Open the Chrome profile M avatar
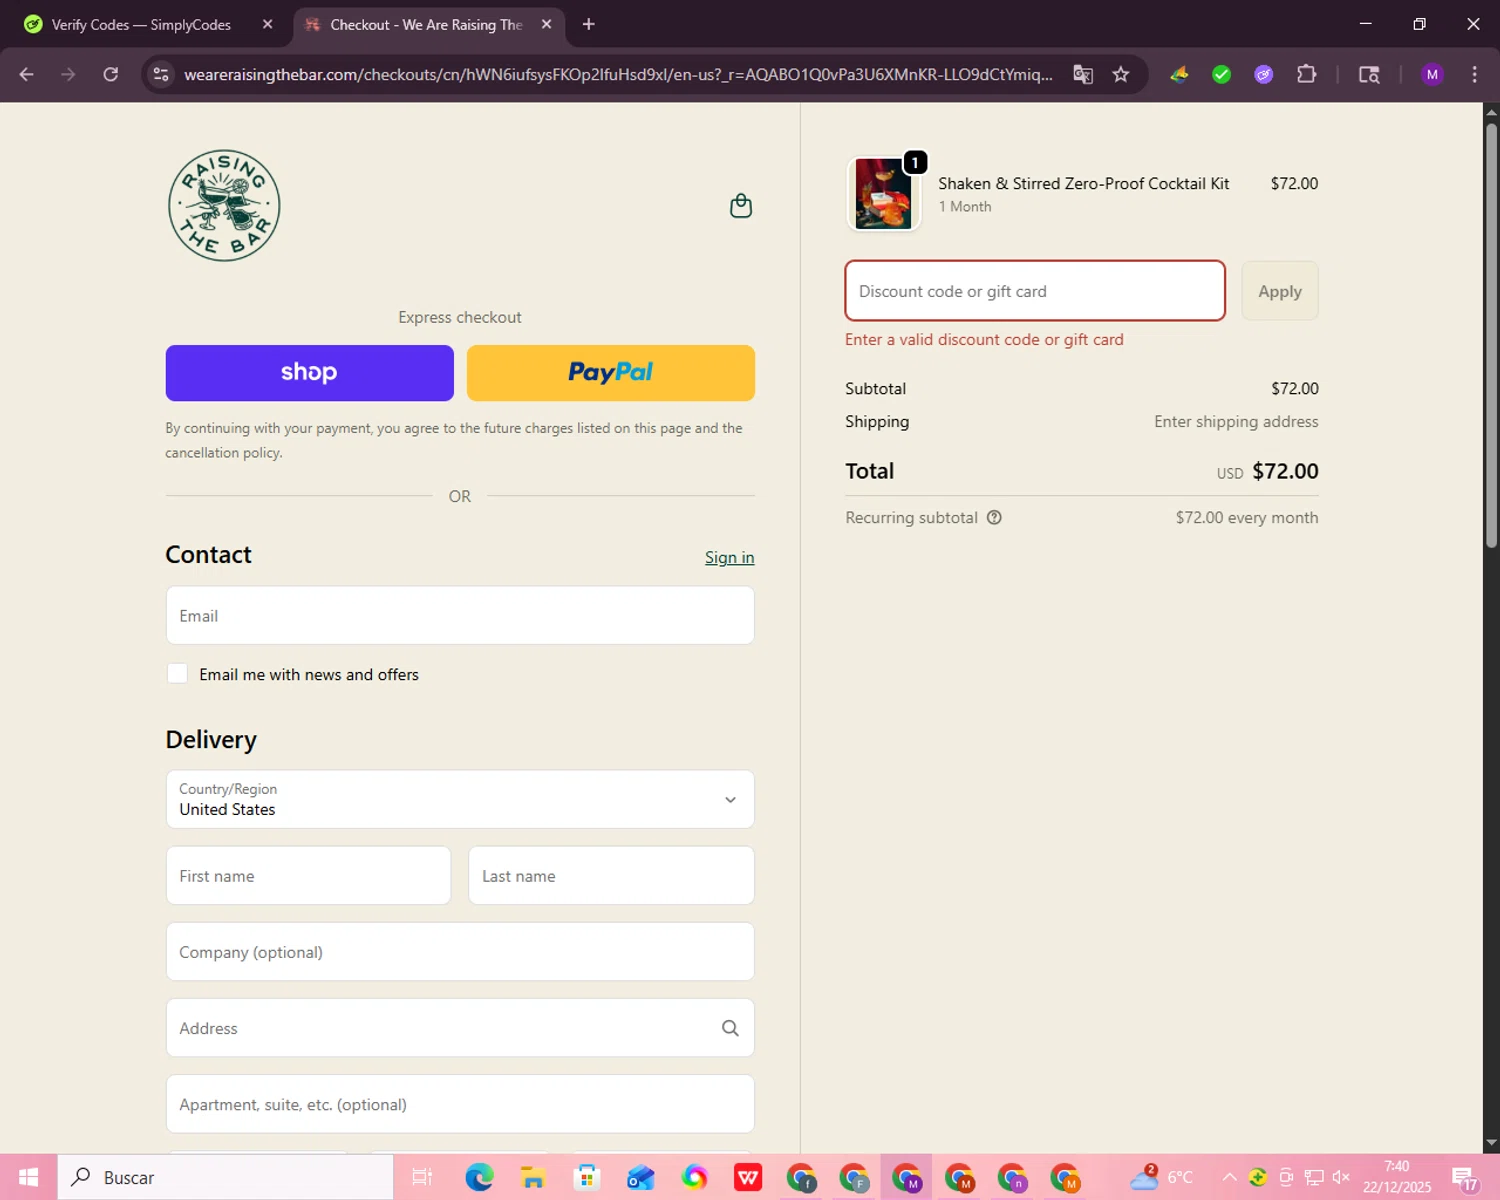 click(1432, 74)
